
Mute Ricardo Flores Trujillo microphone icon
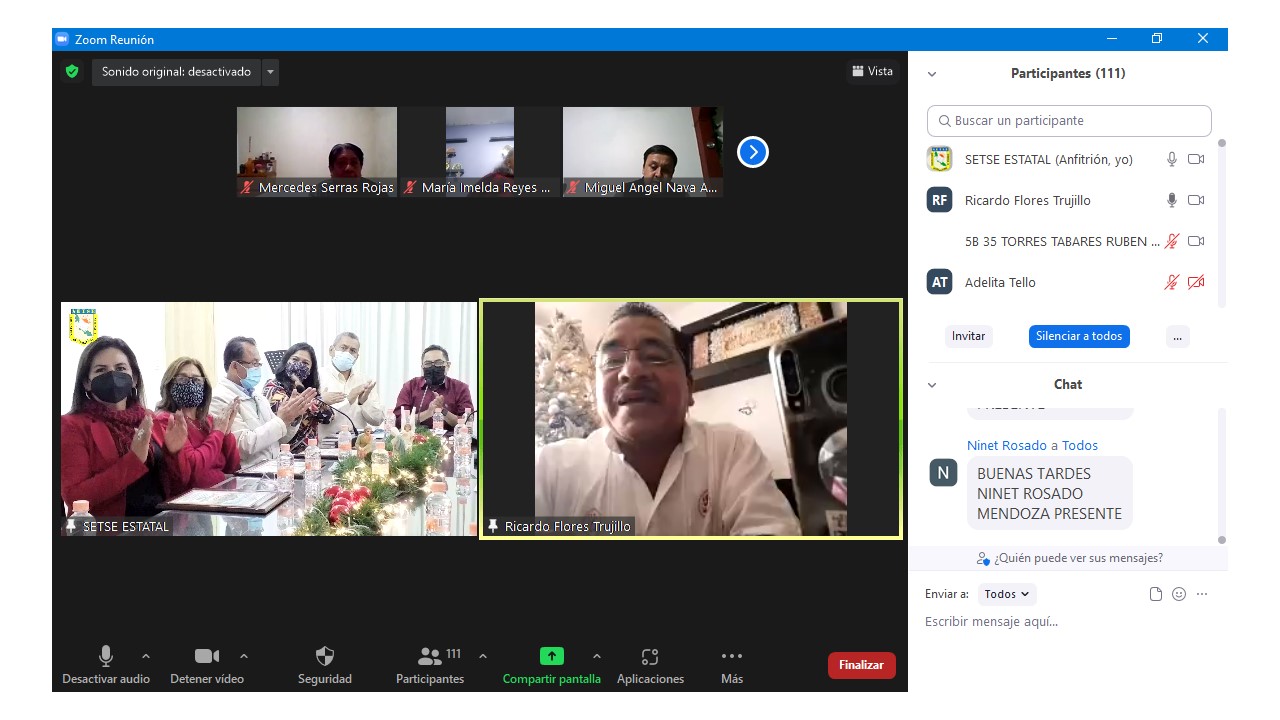coord(1172,200)
